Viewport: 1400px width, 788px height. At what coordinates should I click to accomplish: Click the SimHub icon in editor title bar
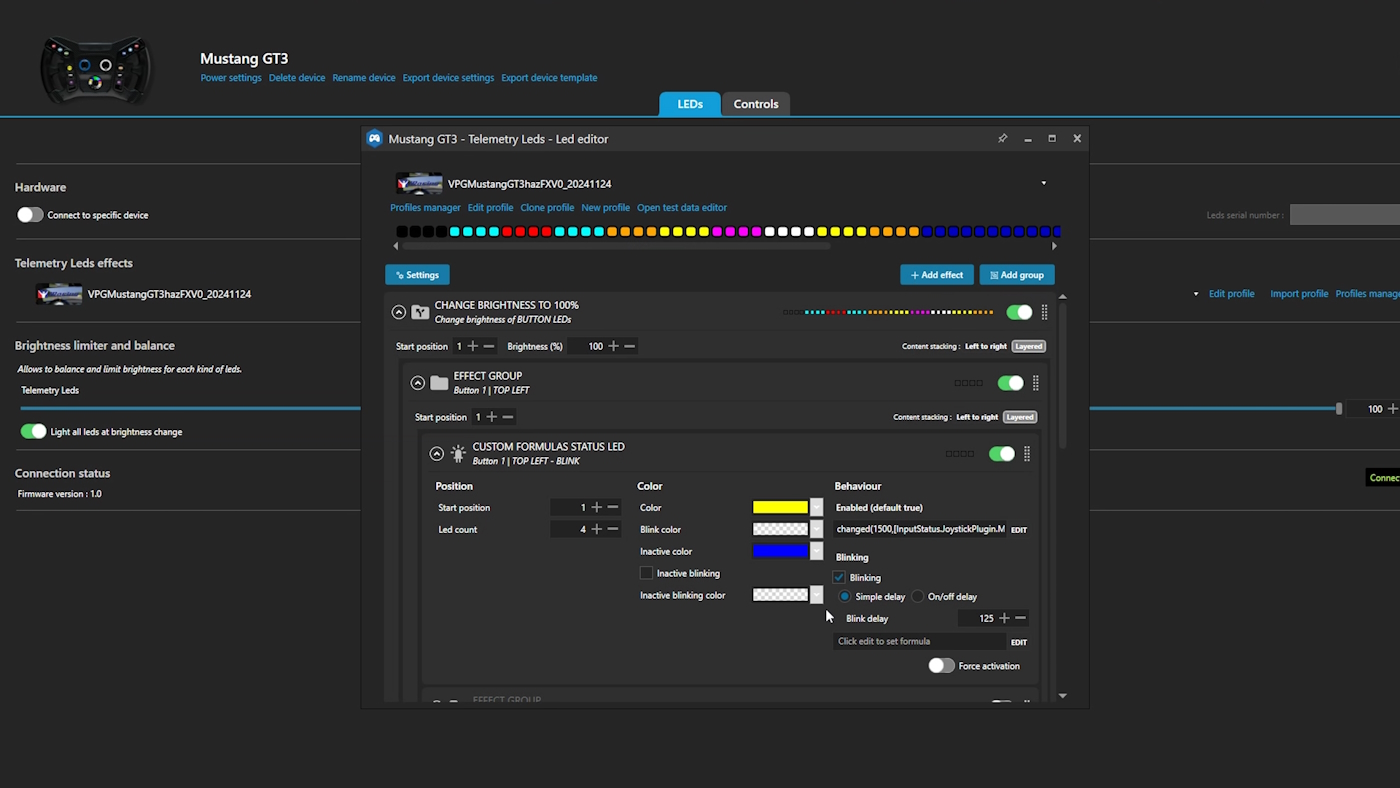[x=375, y=139]
